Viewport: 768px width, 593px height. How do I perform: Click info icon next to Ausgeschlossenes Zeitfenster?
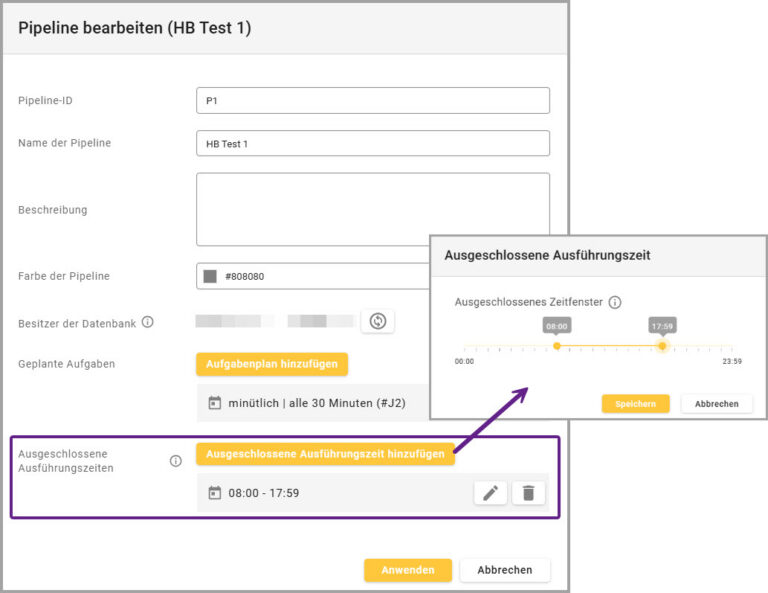pyautogui.click(x=615, y=302)
